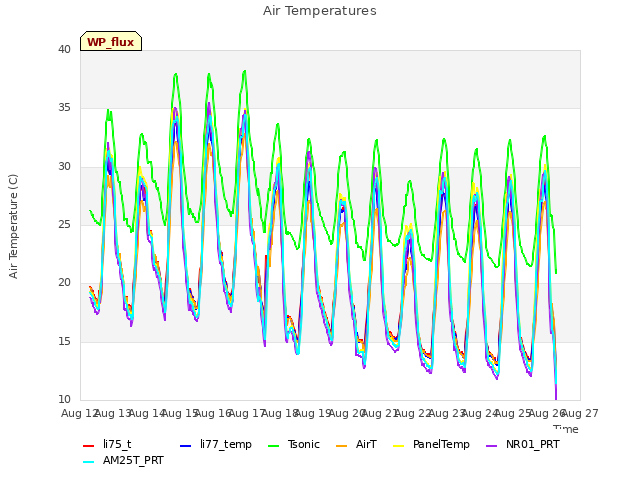
Task: Select the PanelTemp legend label
Action: point(441,444)
